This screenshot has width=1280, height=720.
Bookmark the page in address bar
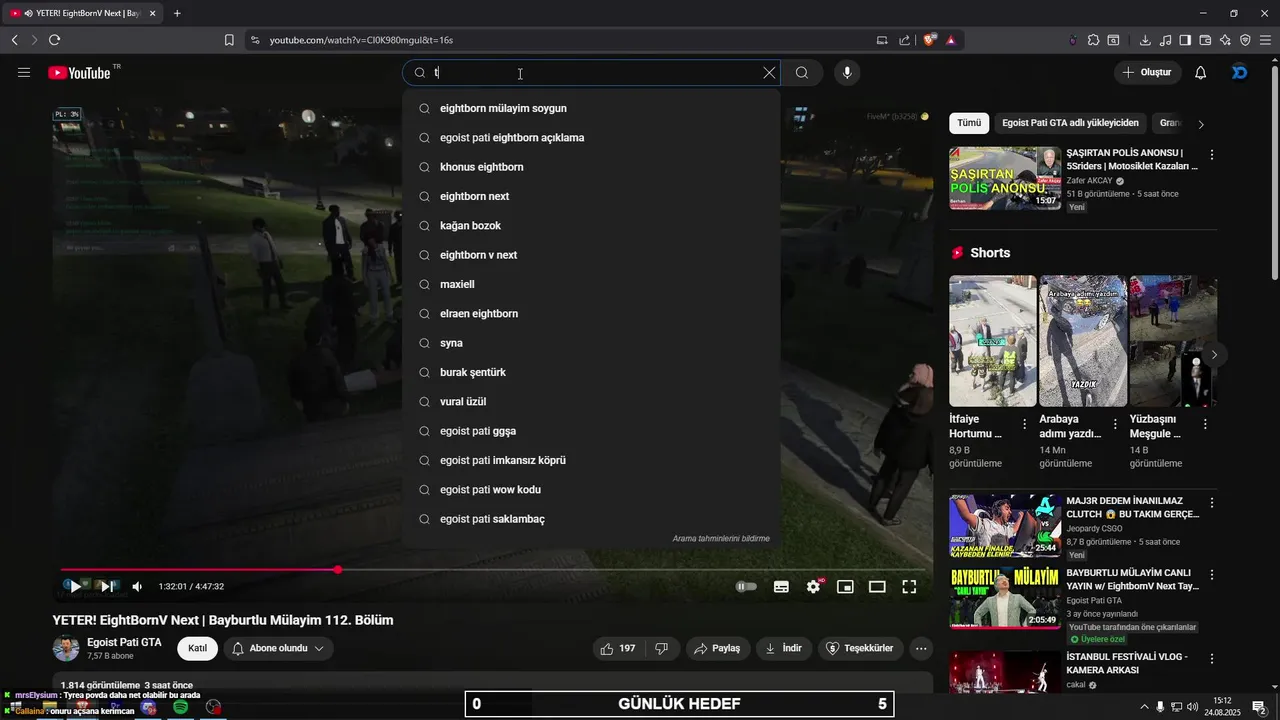click(229, 40)
